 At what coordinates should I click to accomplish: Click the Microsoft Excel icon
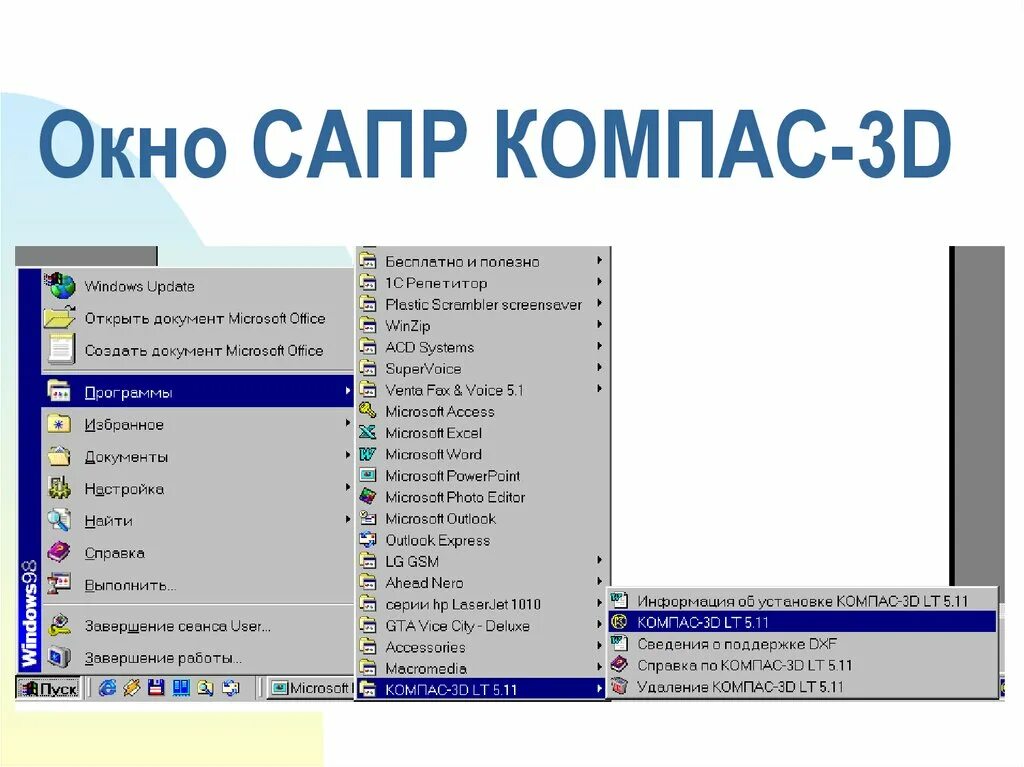point(368,432)
